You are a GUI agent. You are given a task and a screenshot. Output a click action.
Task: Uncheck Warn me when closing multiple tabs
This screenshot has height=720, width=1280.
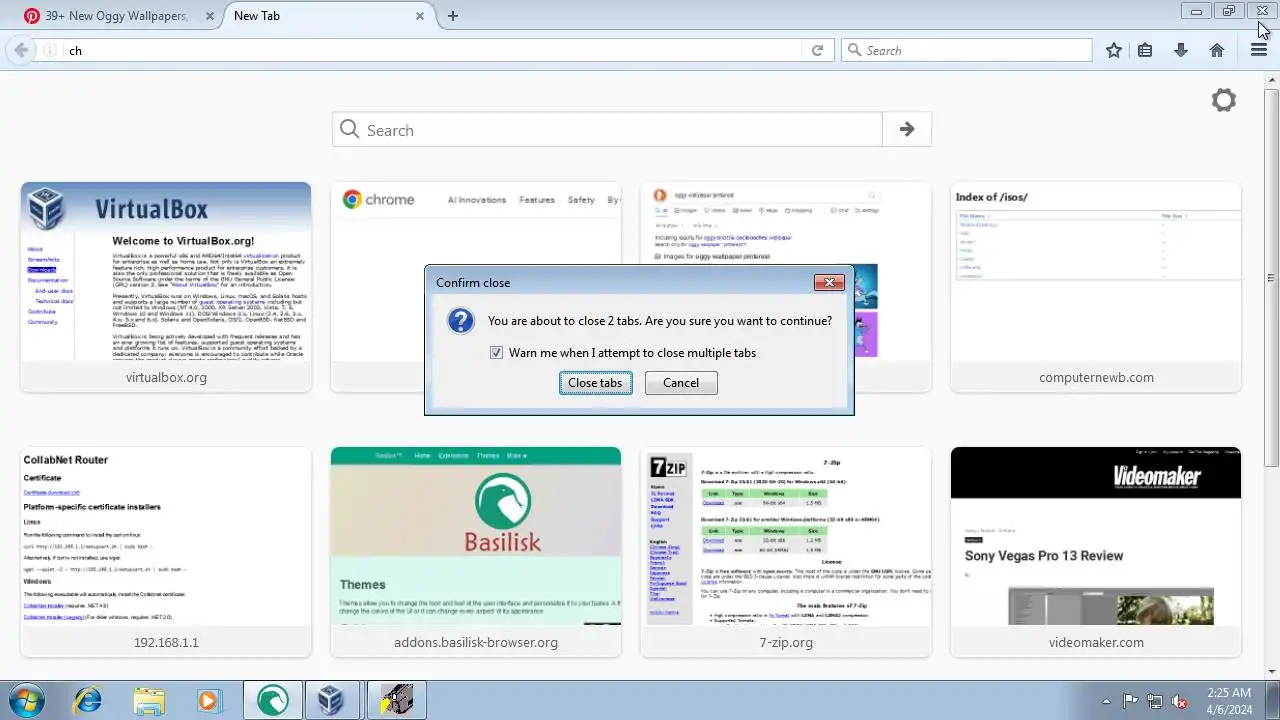point(496,353)
